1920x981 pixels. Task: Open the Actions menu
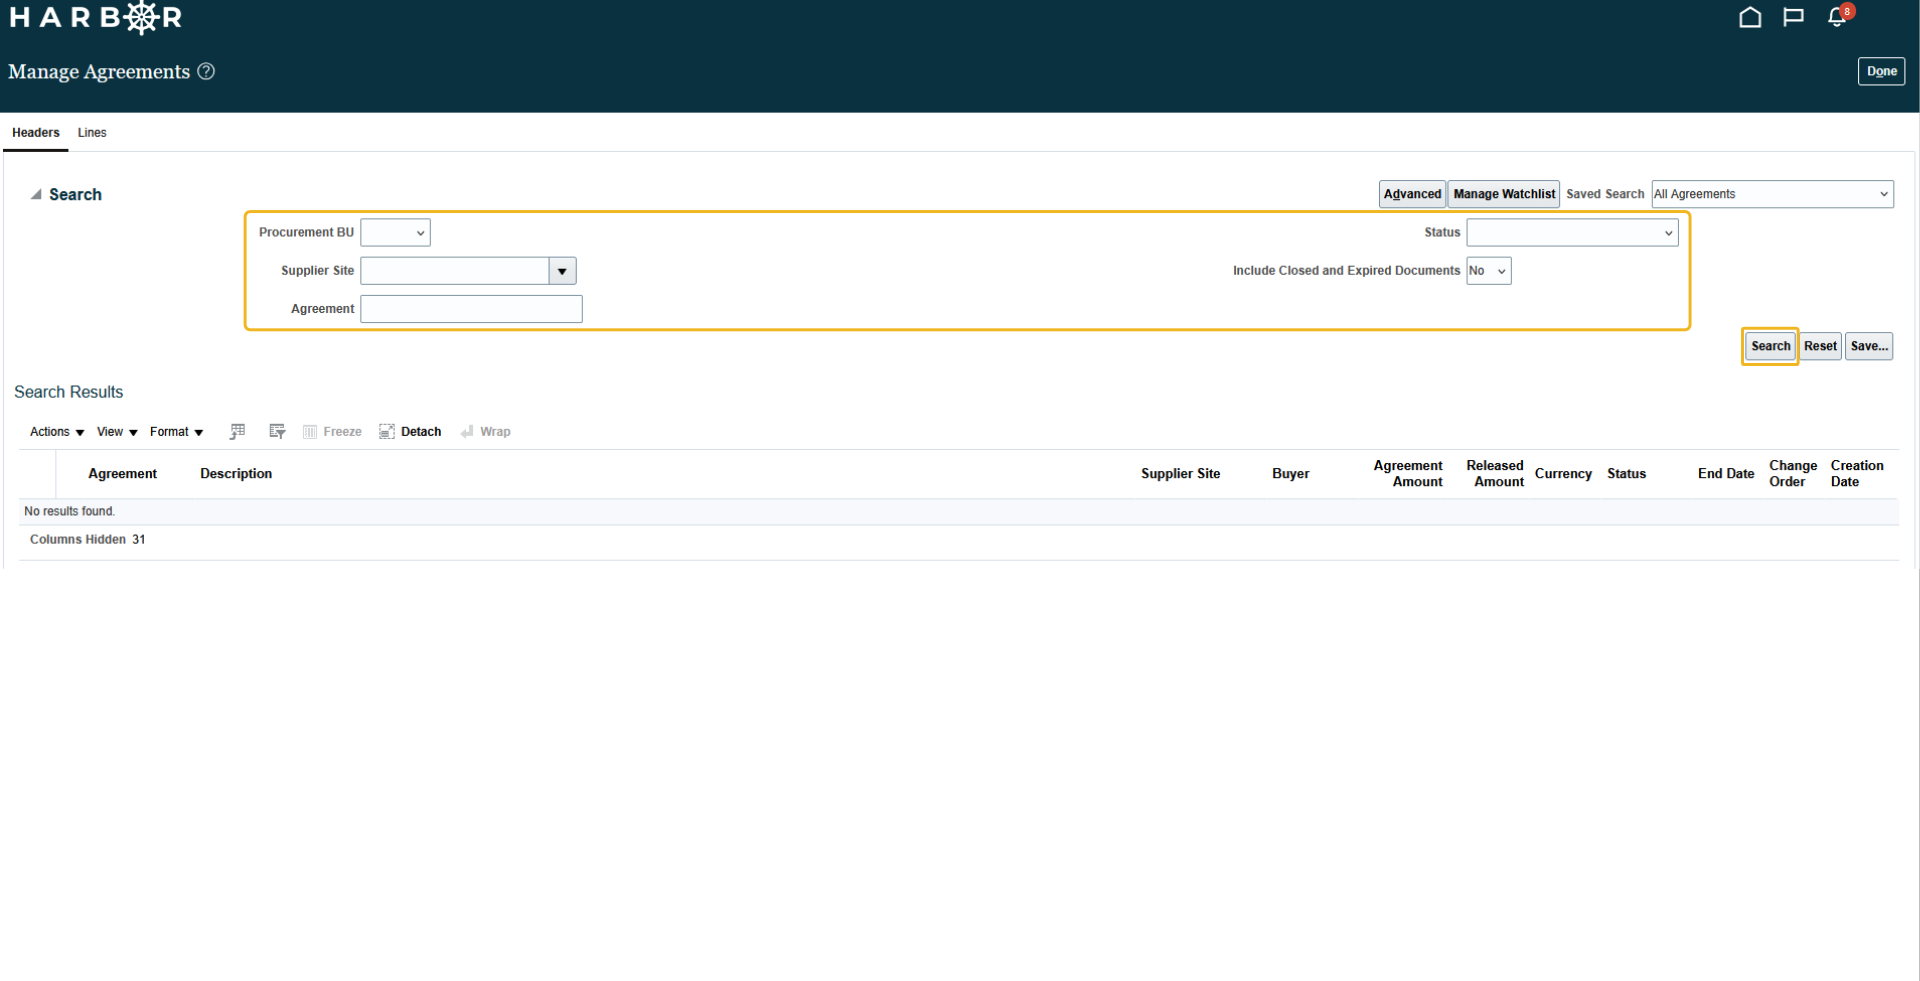[x=57, y=432]
